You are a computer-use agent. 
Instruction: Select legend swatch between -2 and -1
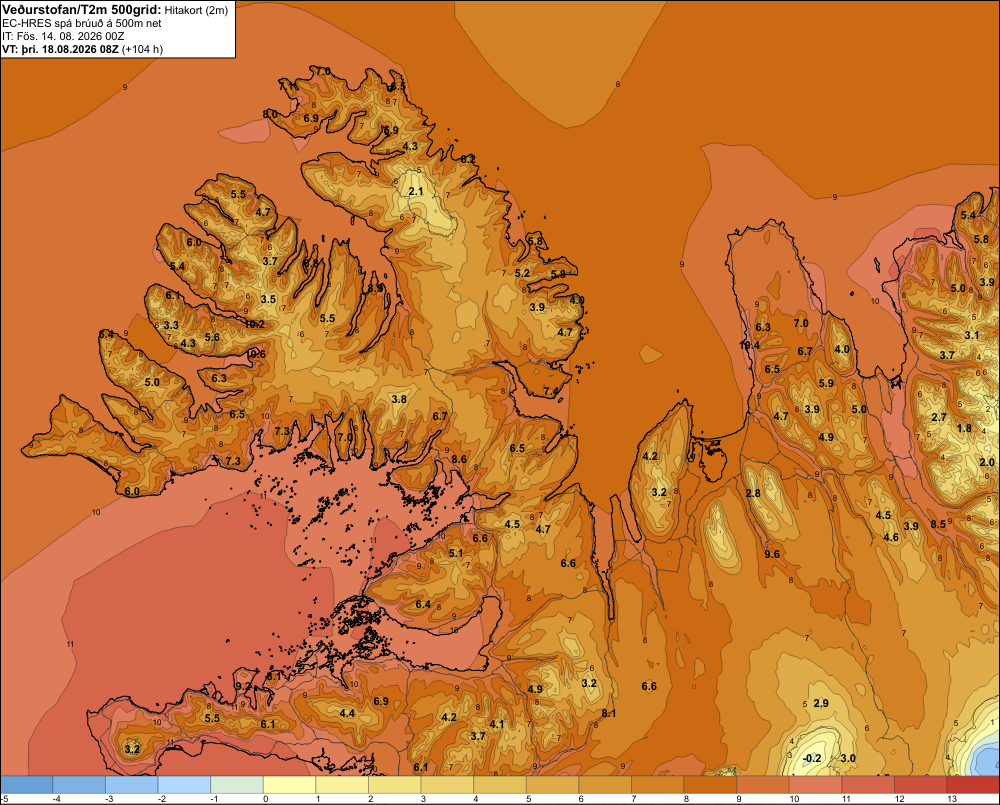click(184, 785)
